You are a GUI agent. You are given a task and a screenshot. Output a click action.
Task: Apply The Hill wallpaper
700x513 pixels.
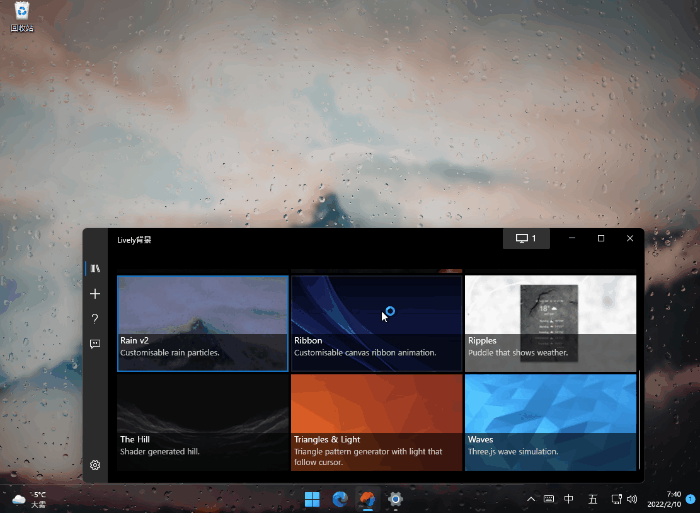tap(202, 420)
